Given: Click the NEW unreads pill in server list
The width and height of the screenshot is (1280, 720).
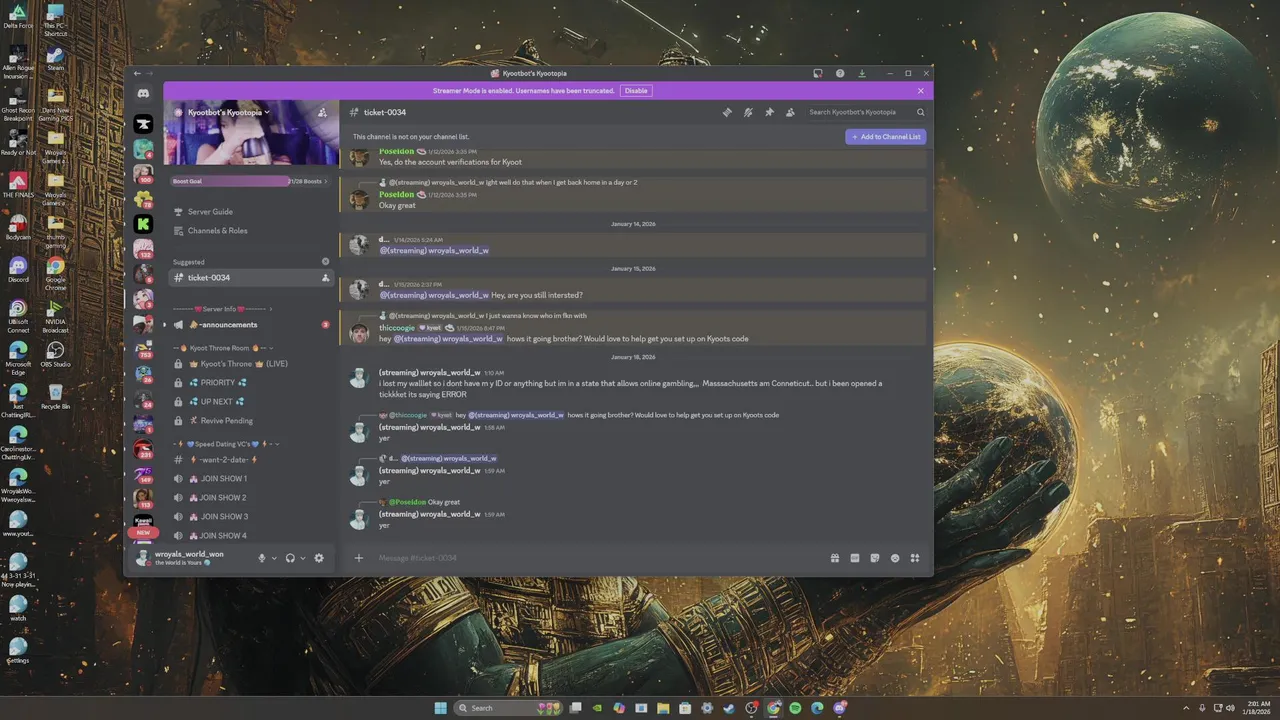Looking at the screenshot, I should [143, 533].
